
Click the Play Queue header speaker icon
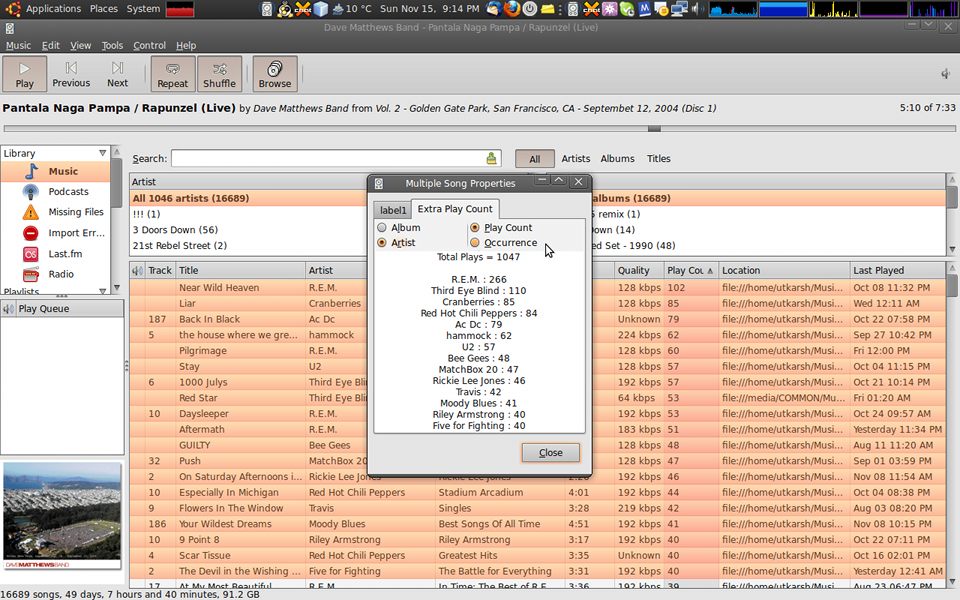[9, 309]
